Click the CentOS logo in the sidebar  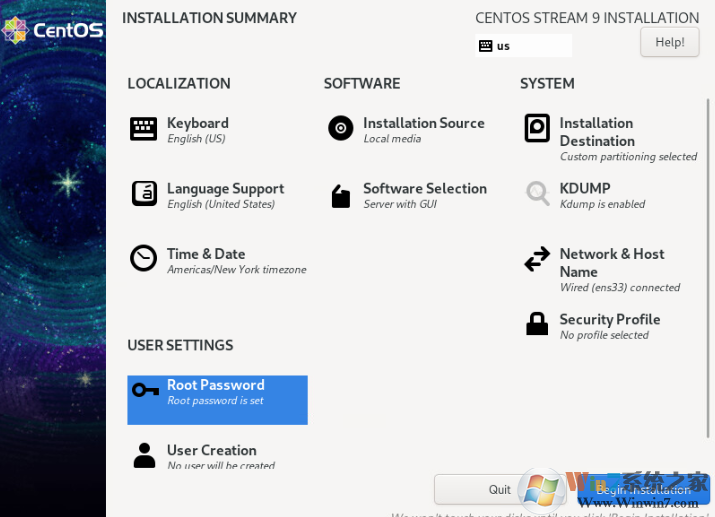tap(53, 30)
